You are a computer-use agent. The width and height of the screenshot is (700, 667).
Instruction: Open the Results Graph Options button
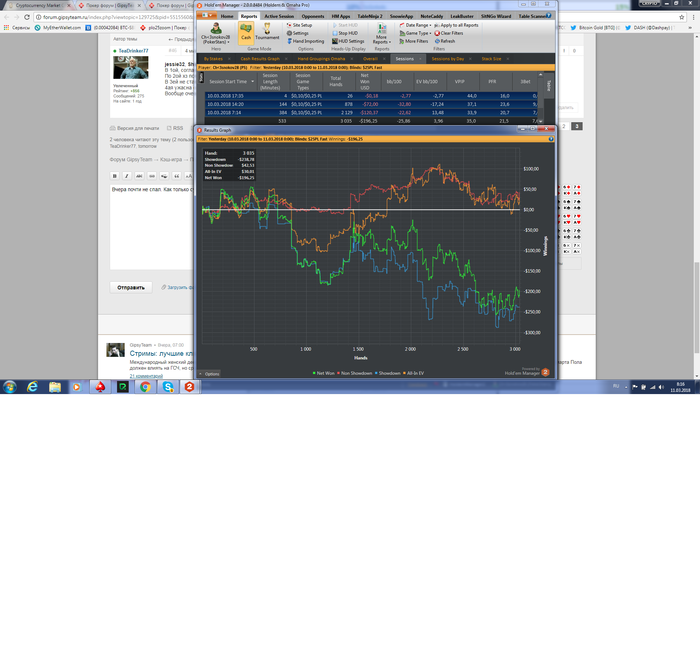click(x=209, y=374)
